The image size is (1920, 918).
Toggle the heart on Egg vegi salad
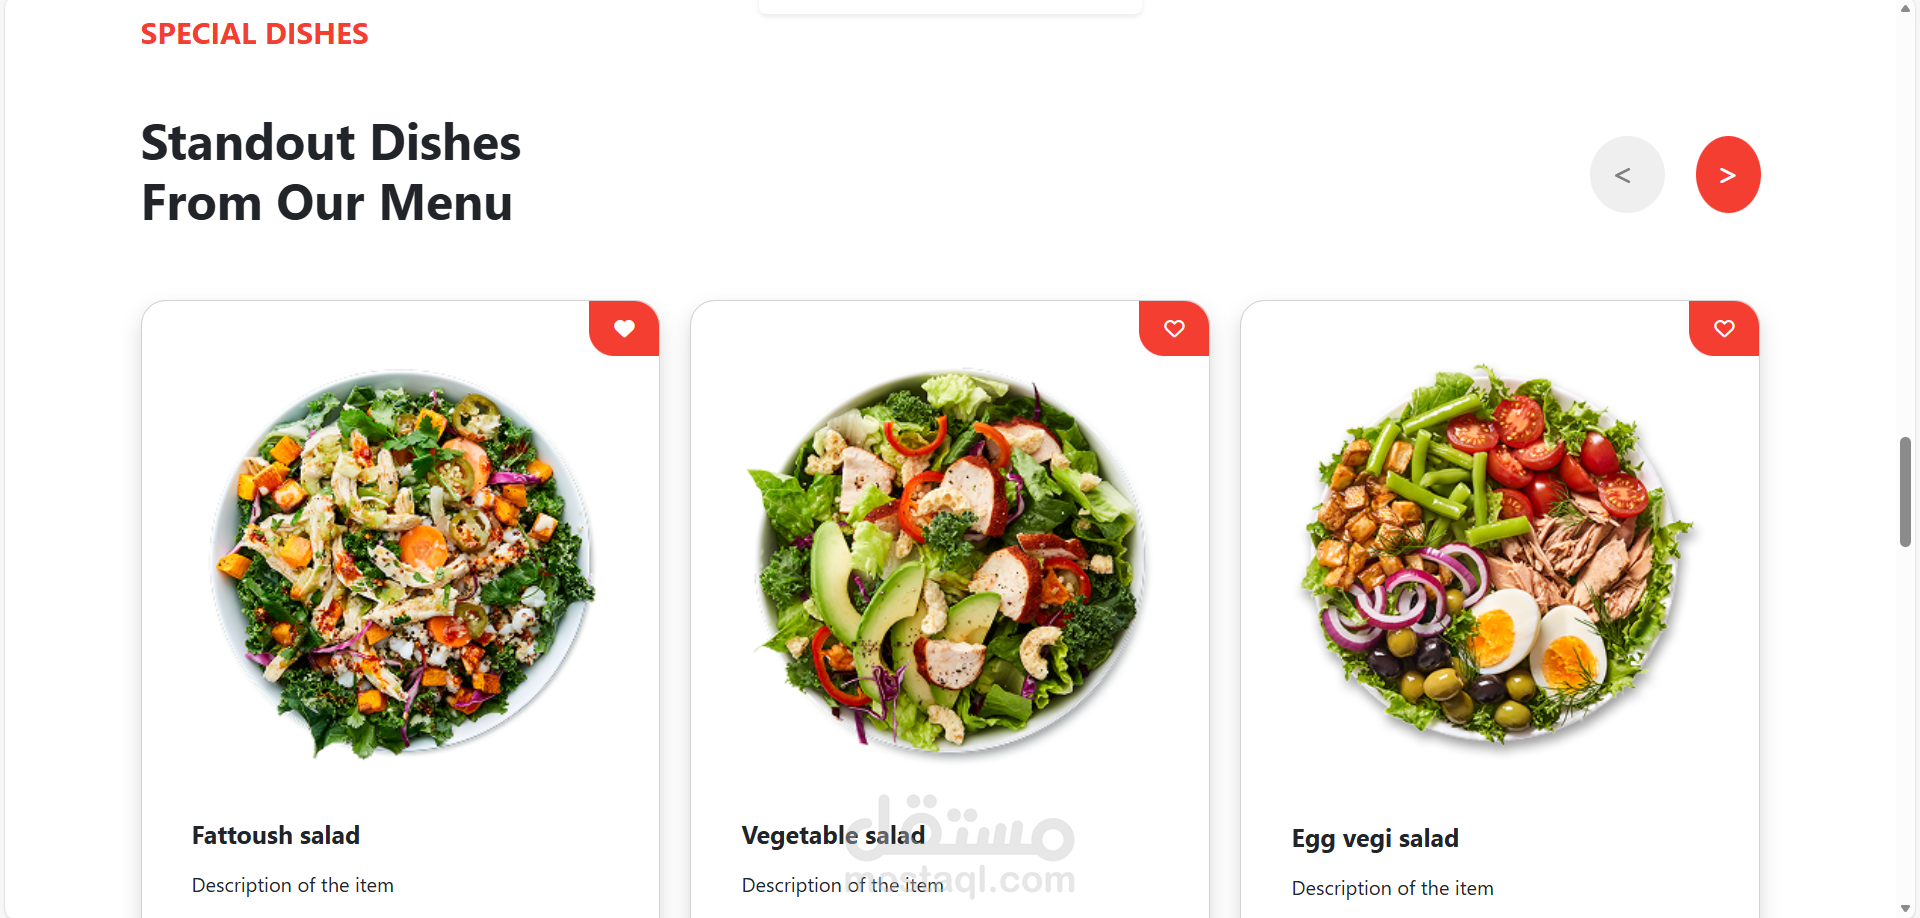(x=1724, y=328)
